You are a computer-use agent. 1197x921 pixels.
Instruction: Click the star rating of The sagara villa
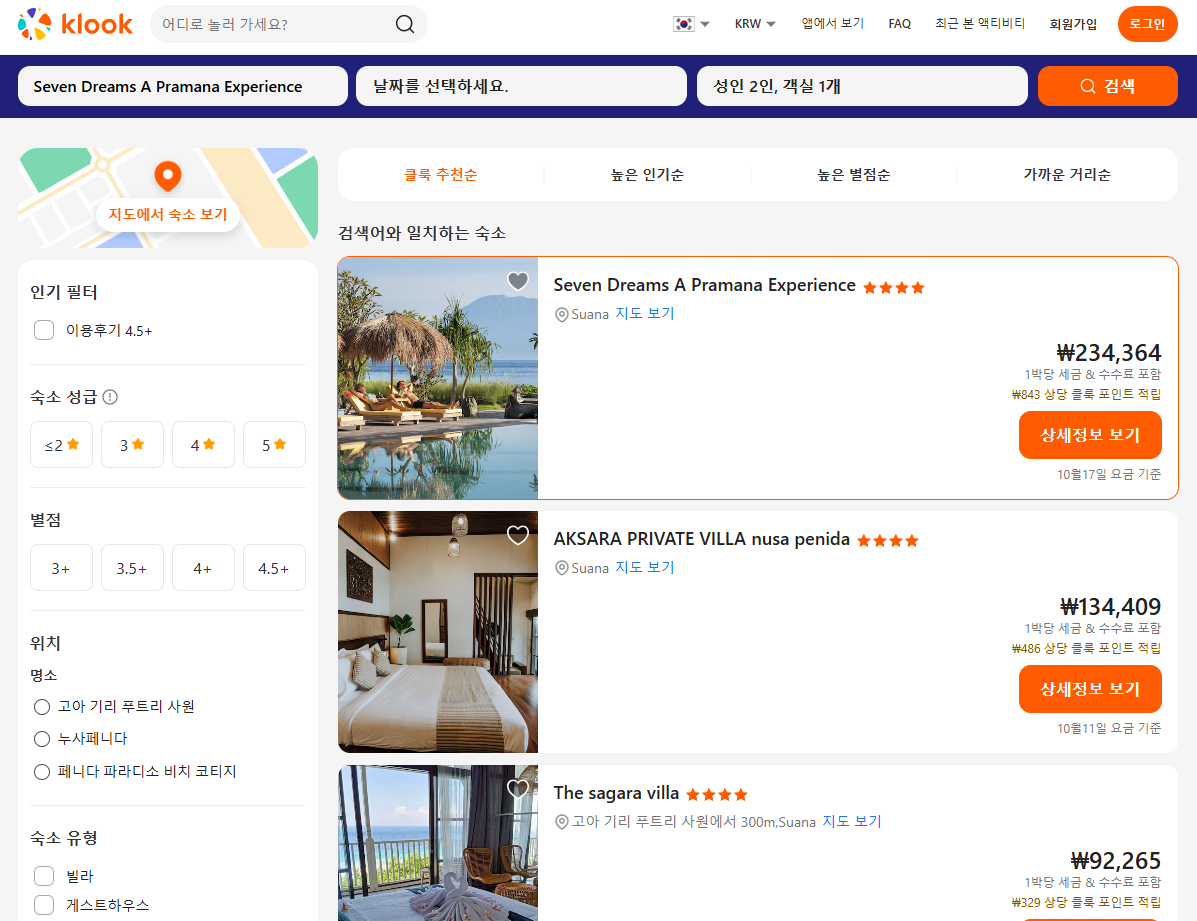pos(716,795)
